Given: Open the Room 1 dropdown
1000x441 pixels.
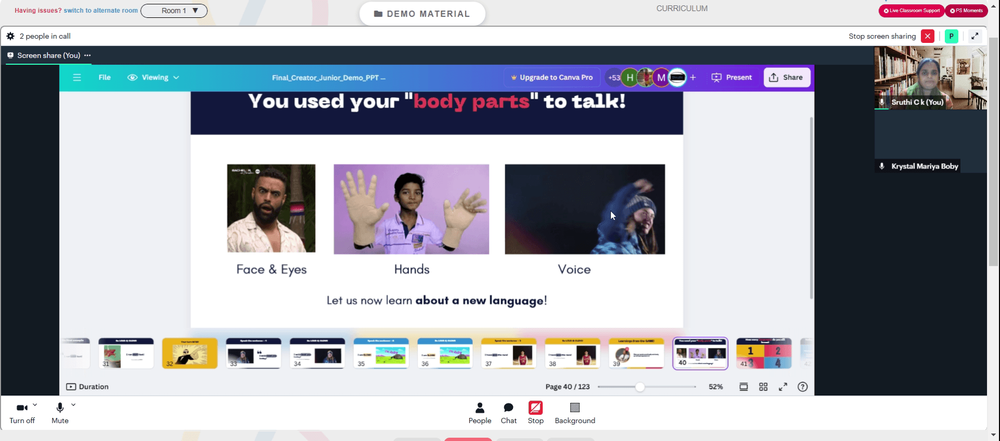Looking at the screenshot, I should coord(174,11).
